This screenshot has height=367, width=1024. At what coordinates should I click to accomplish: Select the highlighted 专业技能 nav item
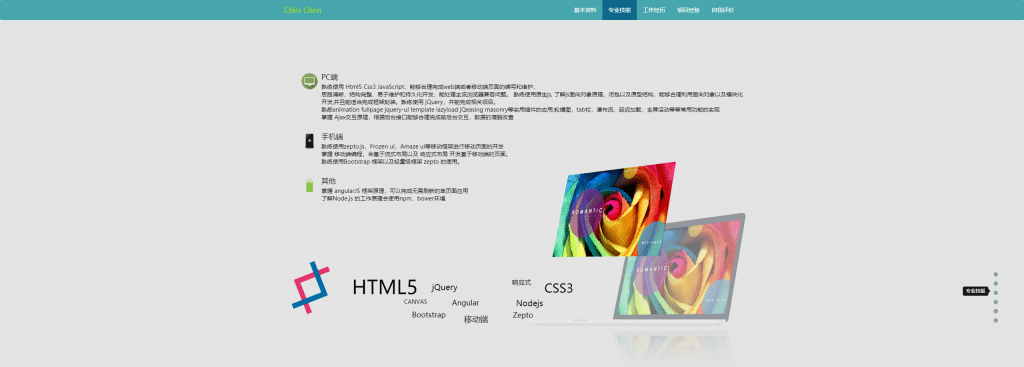coord(619,10)
